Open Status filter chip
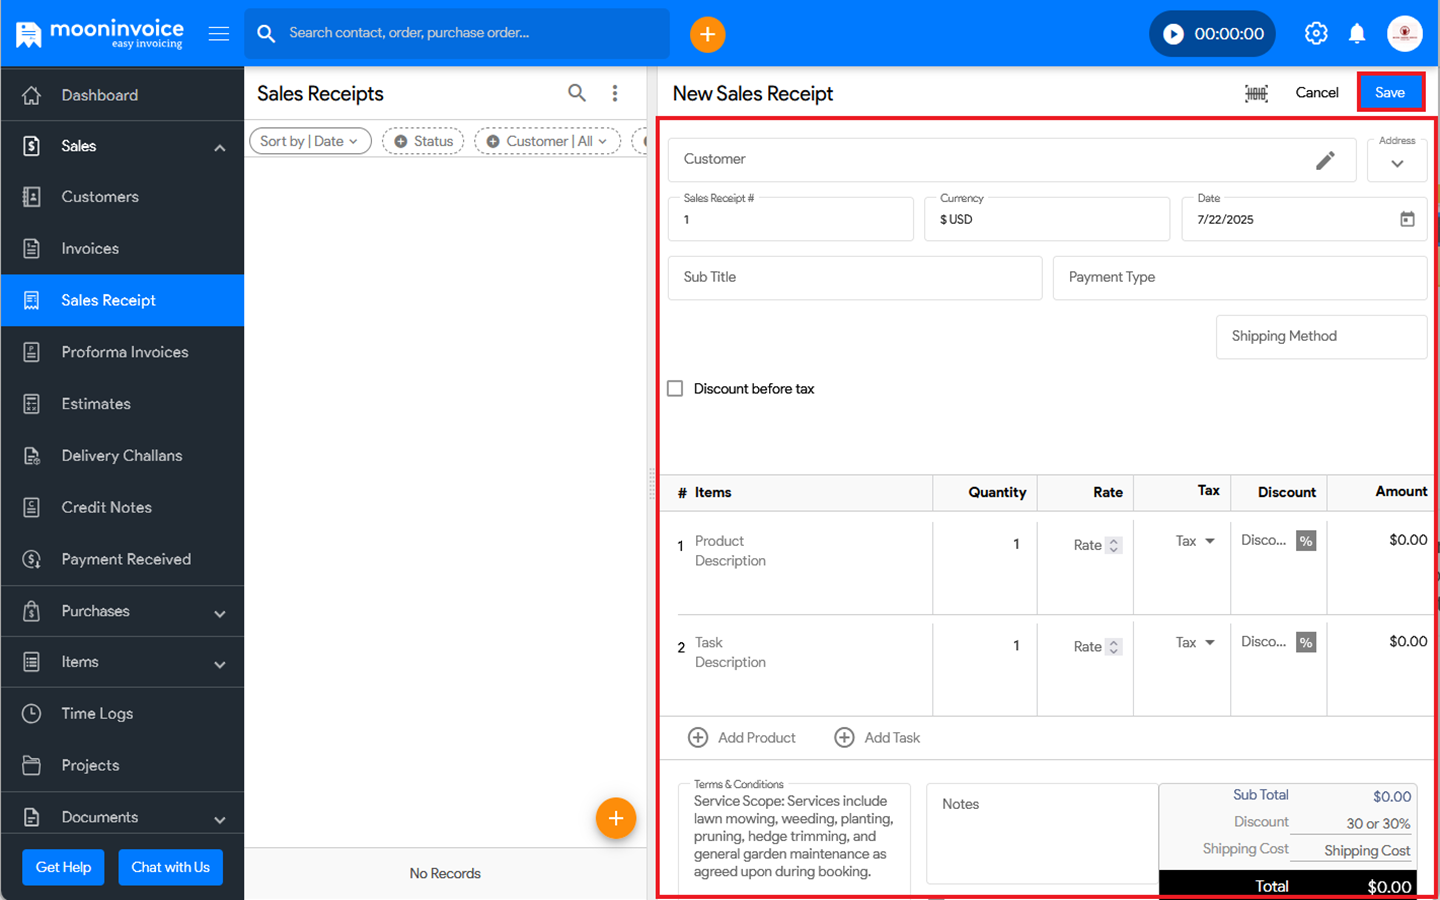1440x900 pixels. point(423,141)
